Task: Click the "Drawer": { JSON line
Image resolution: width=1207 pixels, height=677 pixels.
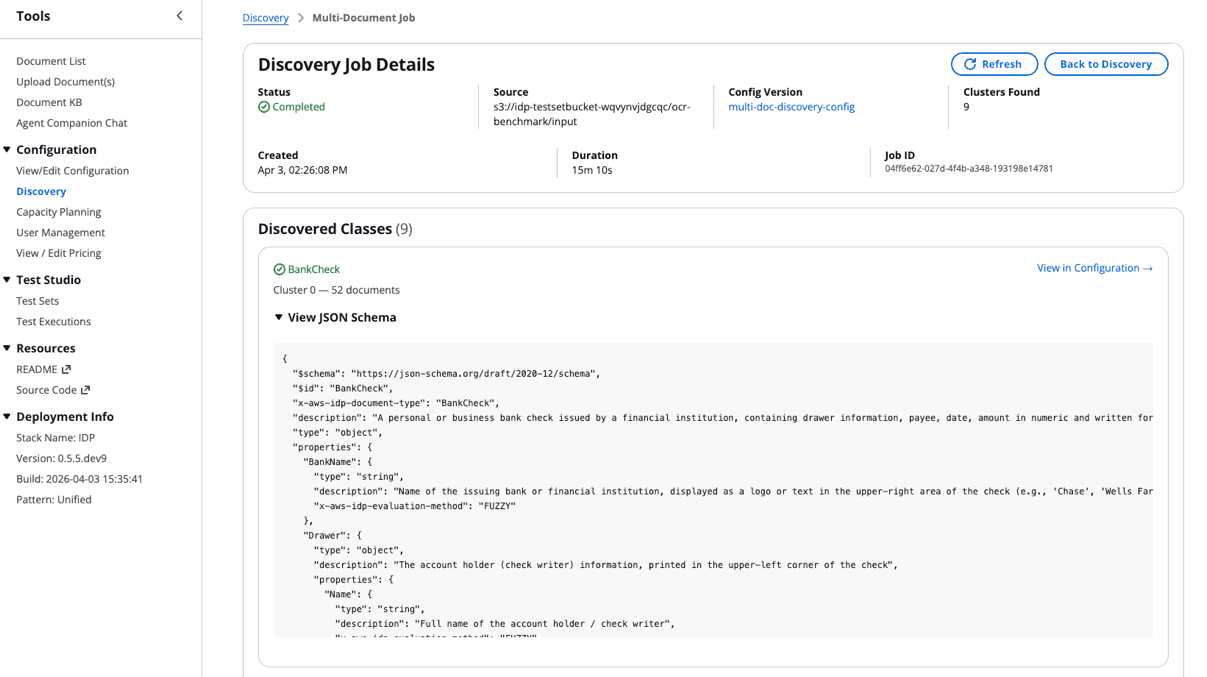Action: click(x=332, y=535)
